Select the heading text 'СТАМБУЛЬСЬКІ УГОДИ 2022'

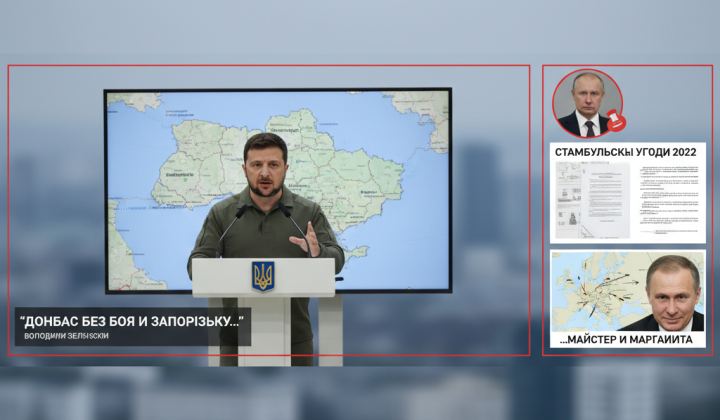625,152
